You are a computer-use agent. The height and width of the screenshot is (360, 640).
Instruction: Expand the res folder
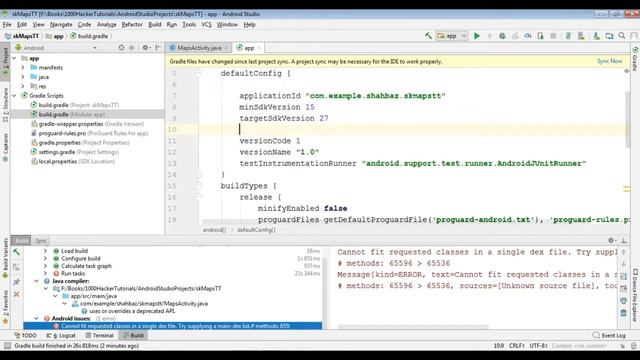pyautogui.click(x=23, y=86)
